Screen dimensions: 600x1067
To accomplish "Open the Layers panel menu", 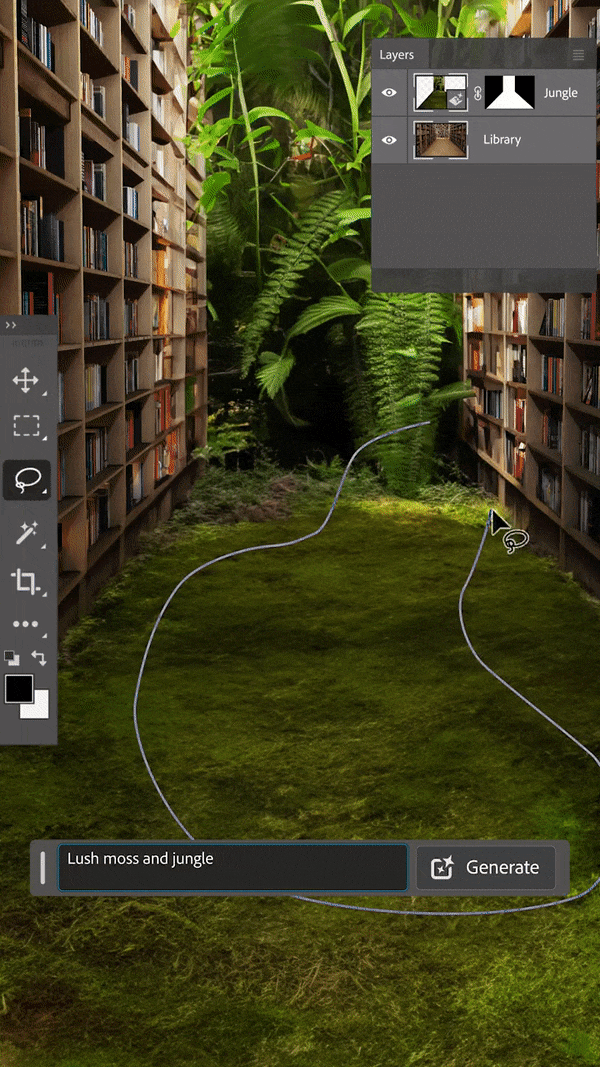I will [x=579, y=55].
